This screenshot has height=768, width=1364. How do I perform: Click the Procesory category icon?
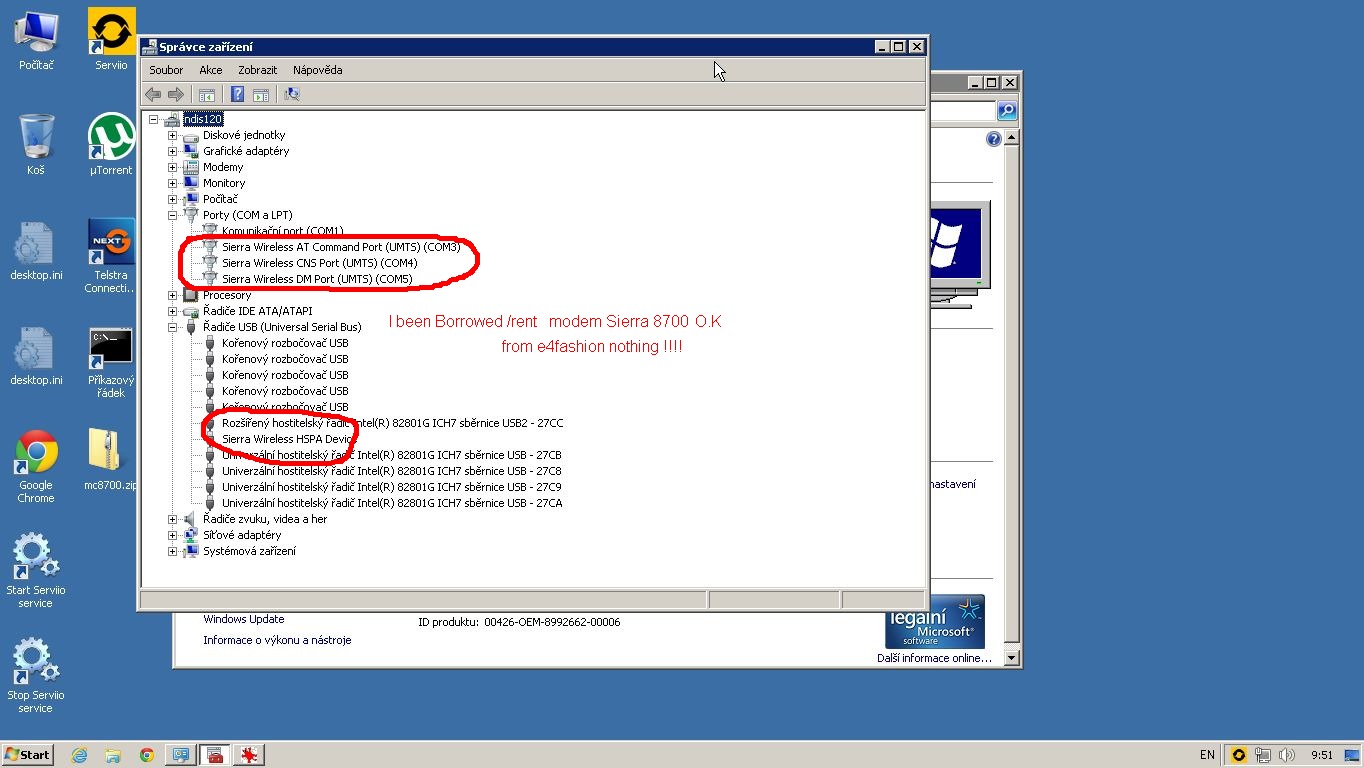tap(191, 295)
